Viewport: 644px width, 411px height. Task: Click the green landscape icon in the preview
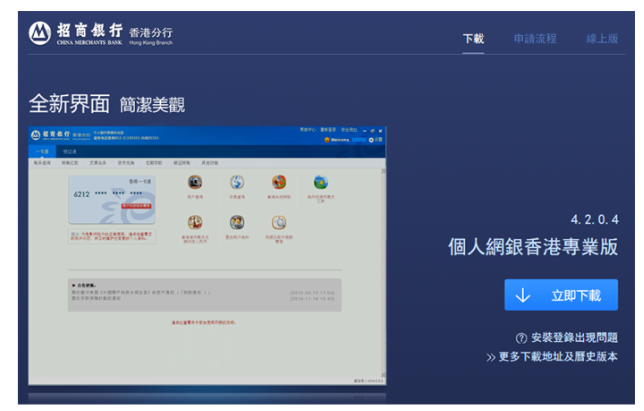(x=321, y=182)
